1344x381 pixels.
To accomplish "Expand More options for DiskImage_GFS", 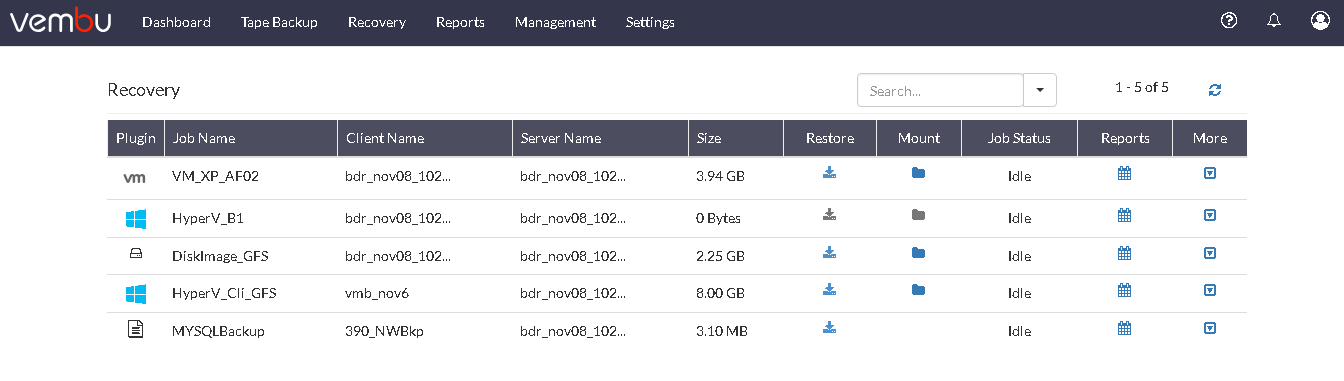I will point(1210,253).
